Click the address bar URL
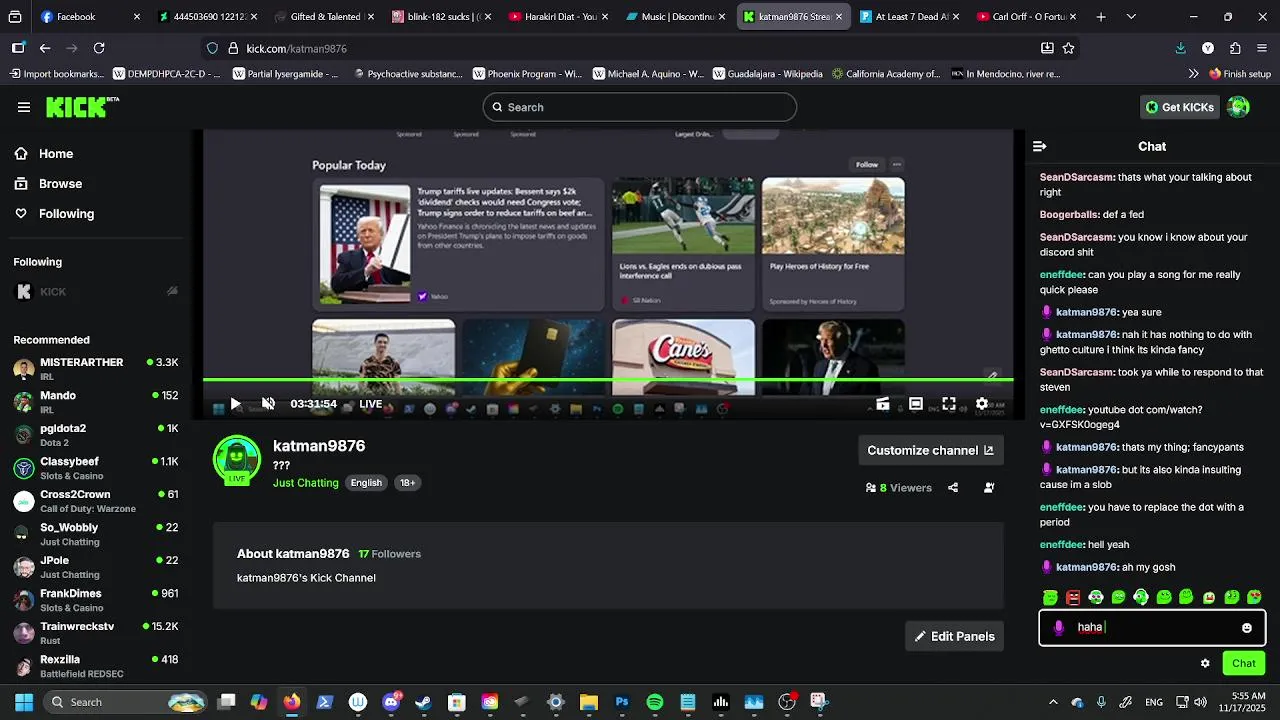1280x720 pixels. tap(297, 48)
